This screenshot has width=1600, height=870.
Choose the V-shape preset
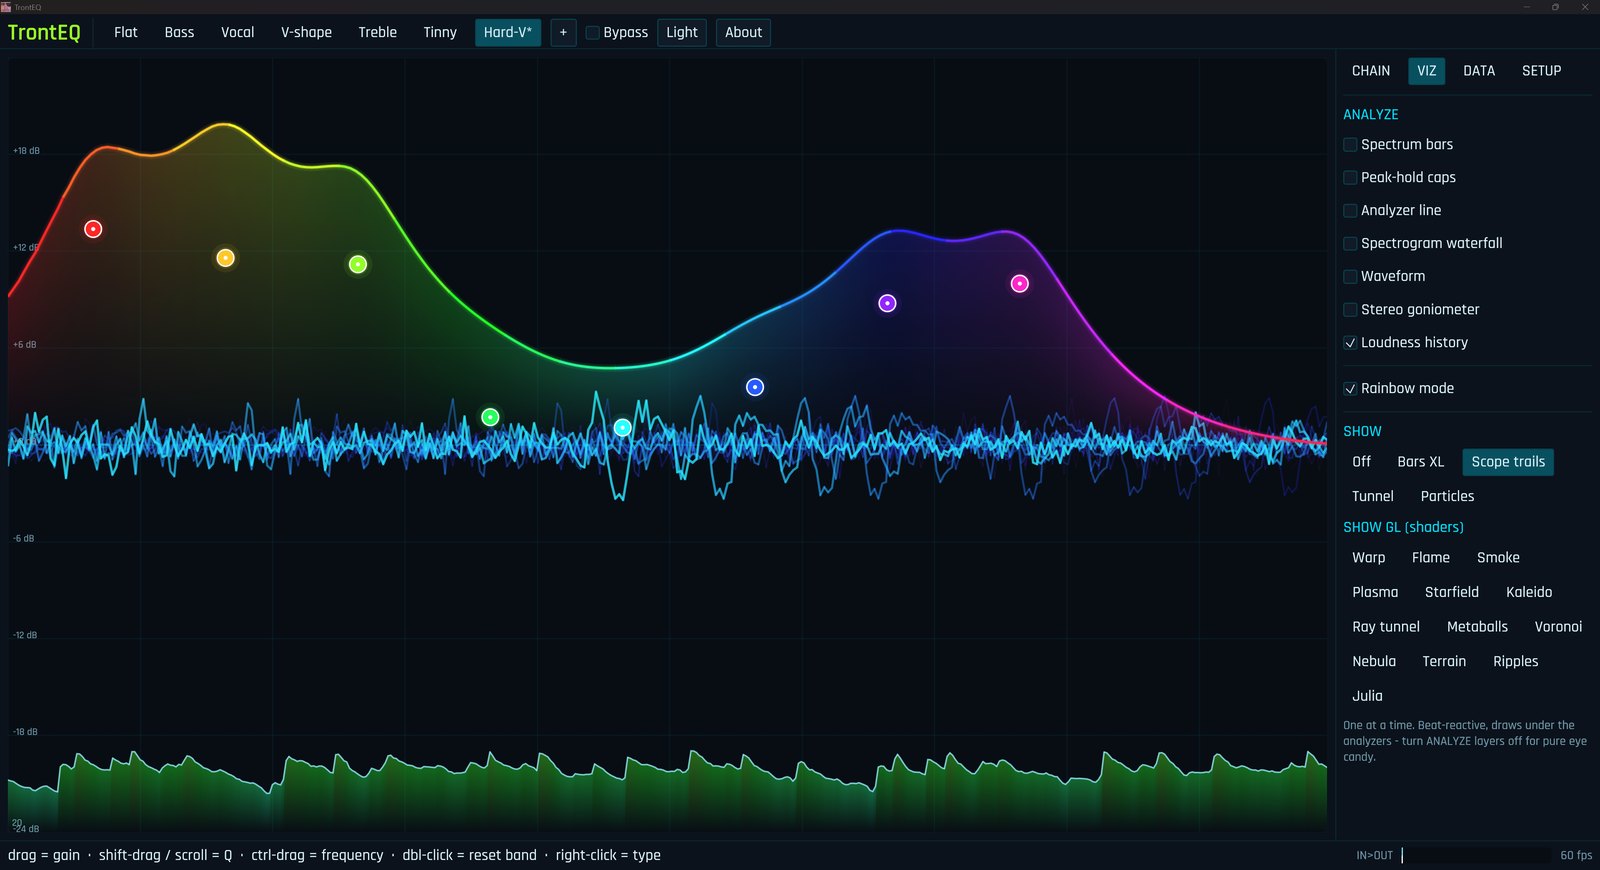pos(306,32)
